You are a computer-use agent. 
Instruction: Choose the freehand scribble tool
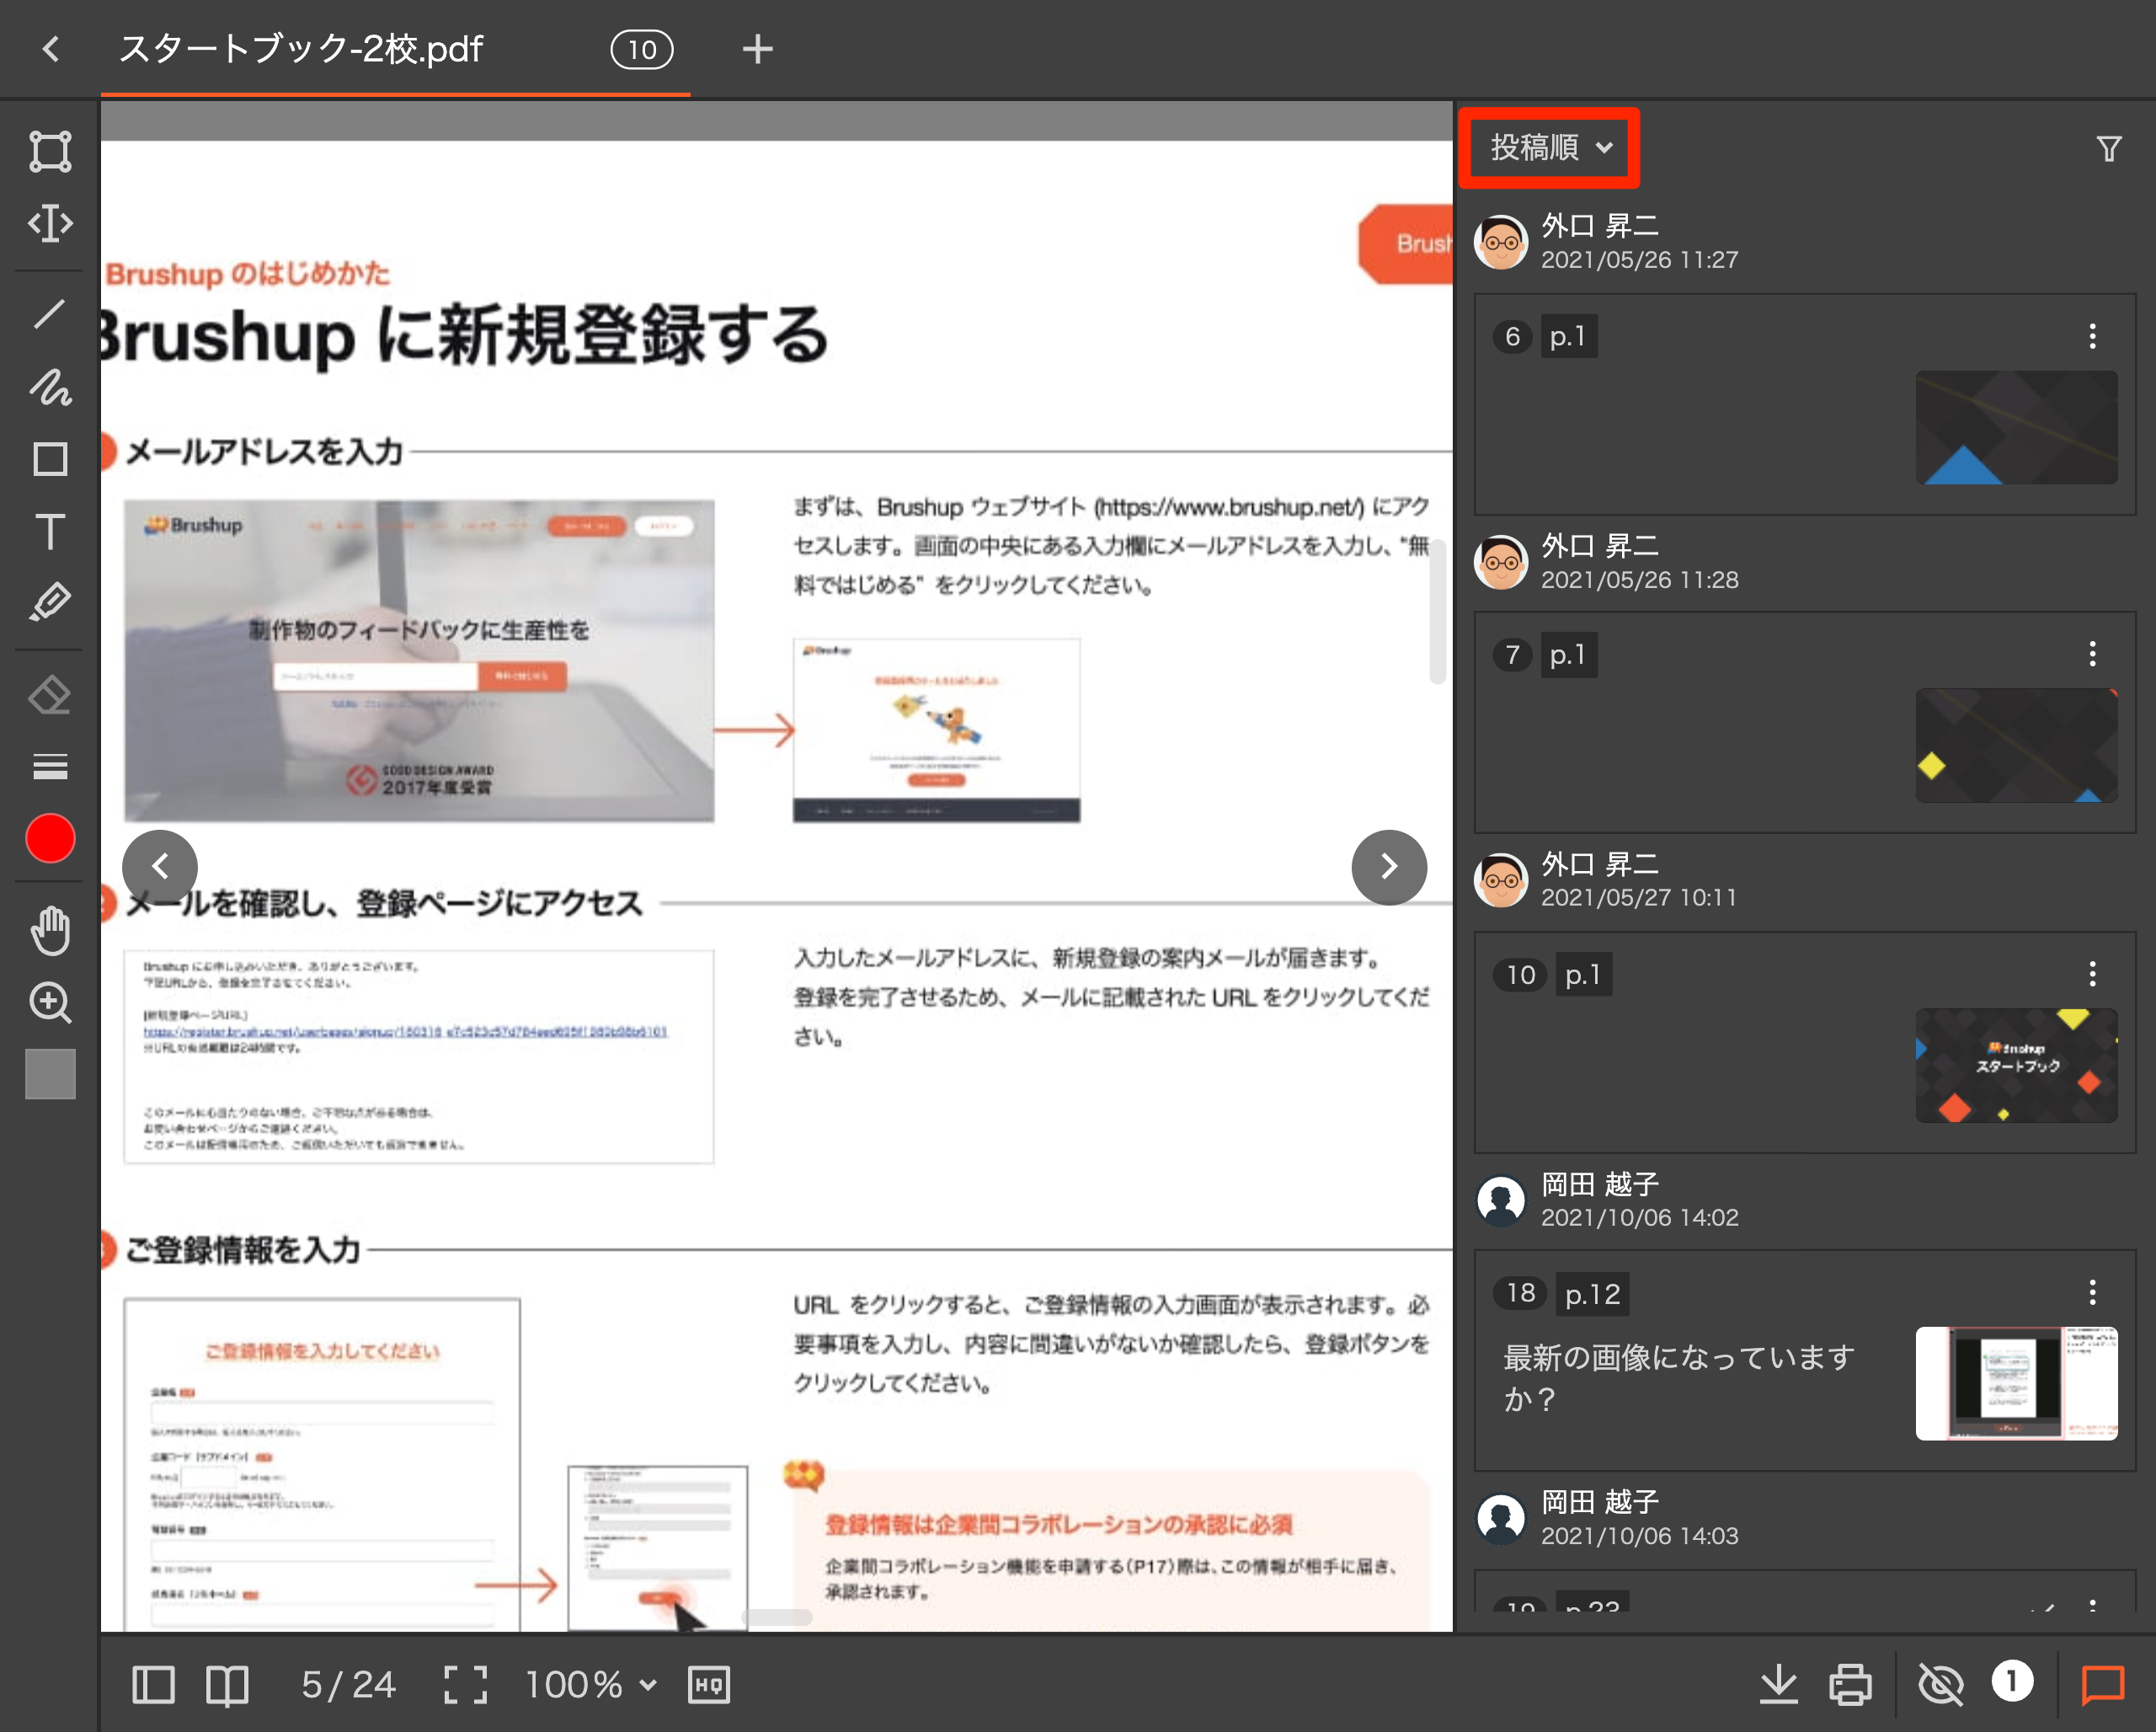tap(50, 387)
